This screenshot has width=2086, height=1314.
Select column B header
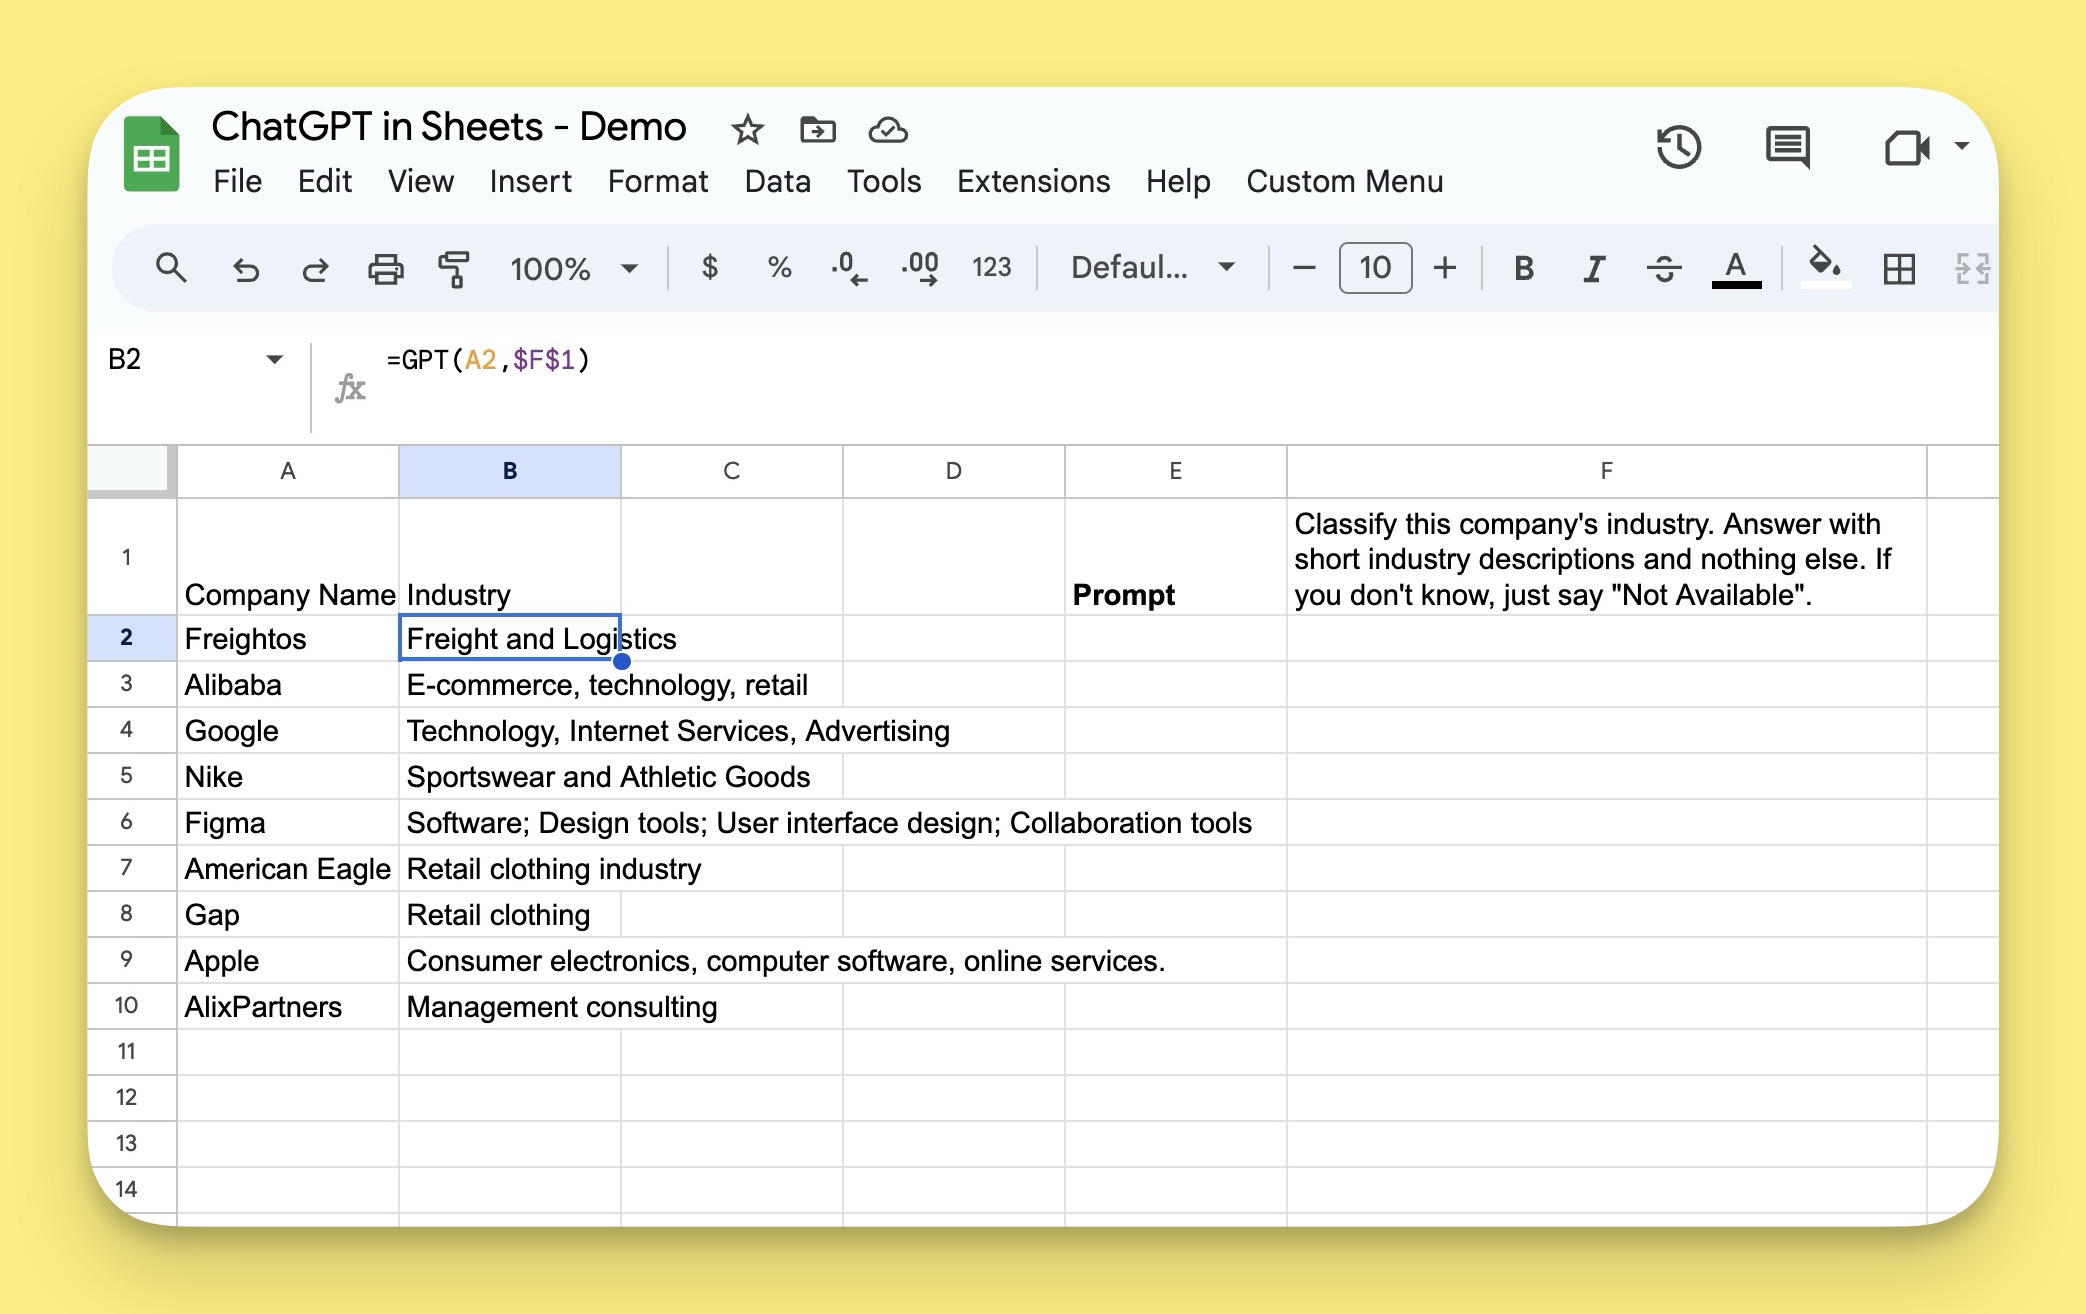point(510,471)
